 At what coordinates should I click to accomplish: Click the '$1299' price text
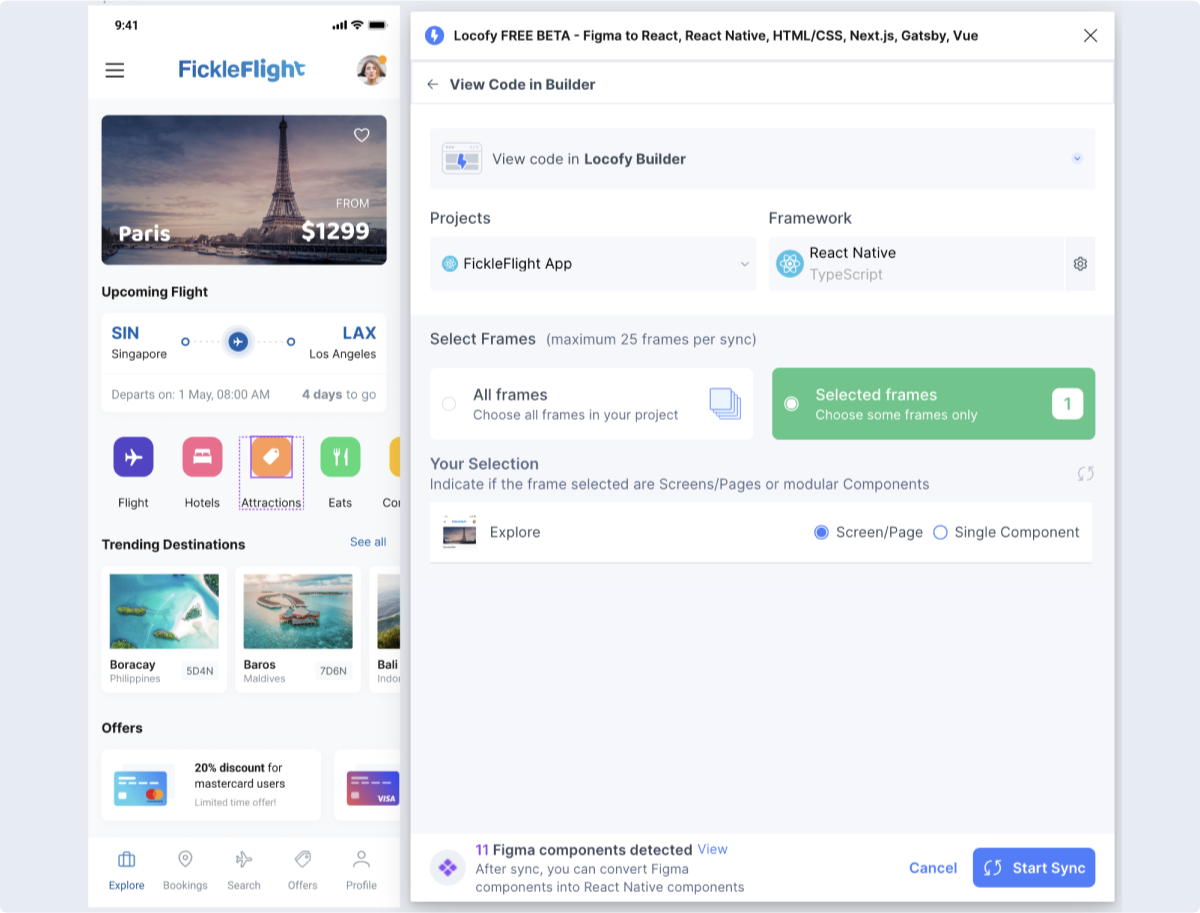pos(336,232)
